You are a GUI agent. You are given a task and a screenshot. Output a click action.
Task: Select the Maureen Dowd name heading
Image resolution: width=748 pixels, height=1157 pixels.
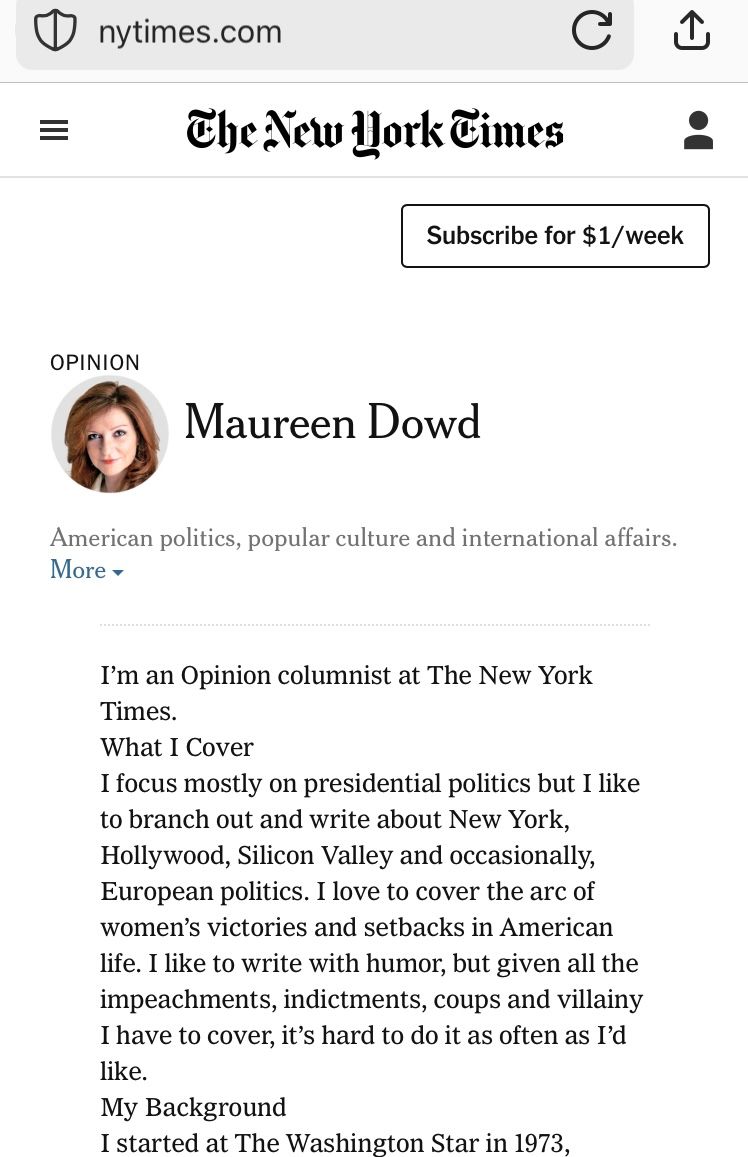pos(332,422)
